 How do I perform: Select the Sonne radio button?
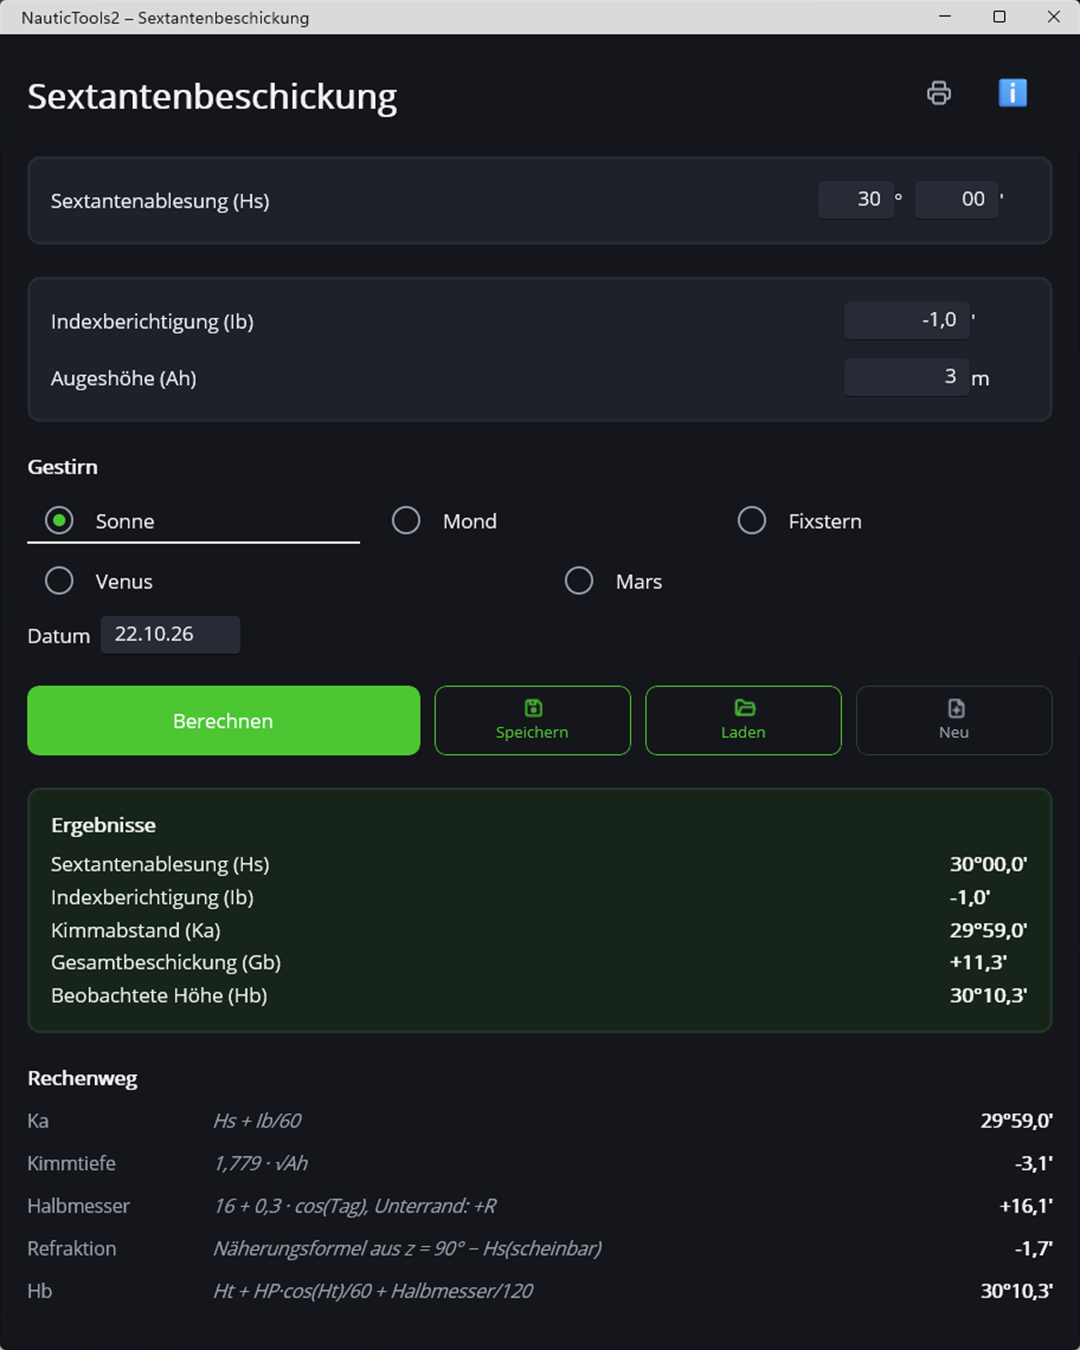(59, 521)
